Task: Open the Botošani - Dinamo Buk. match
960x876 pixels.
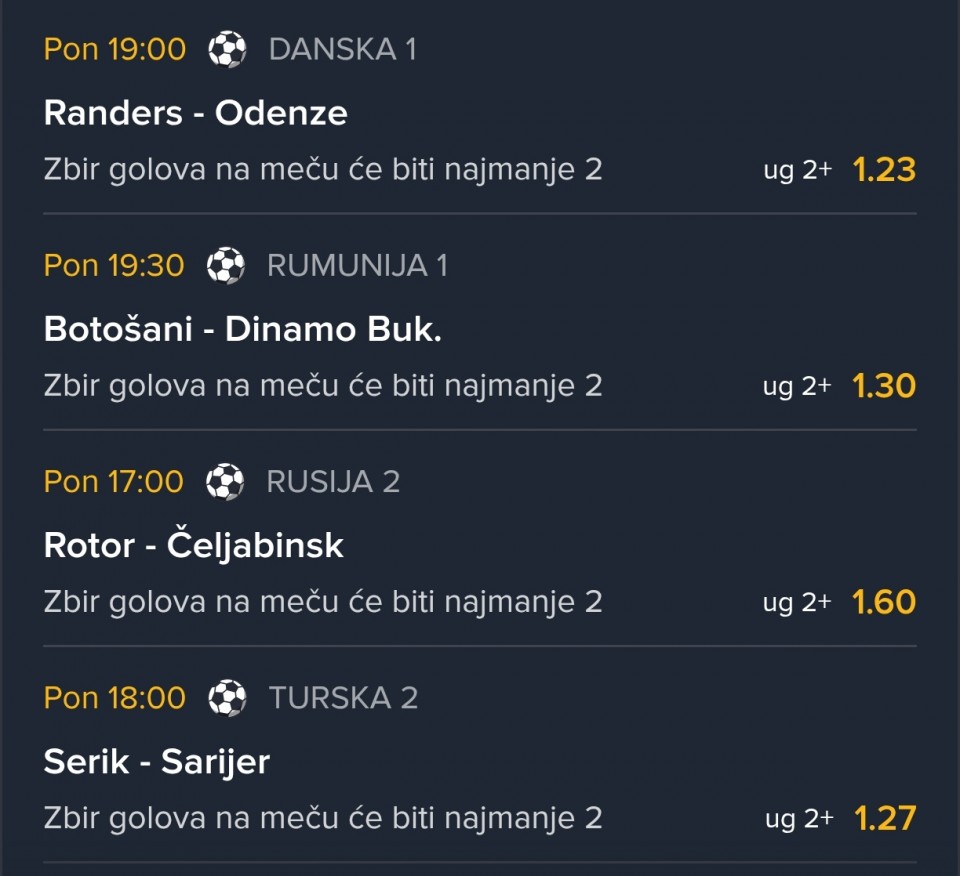Action: 243,329
